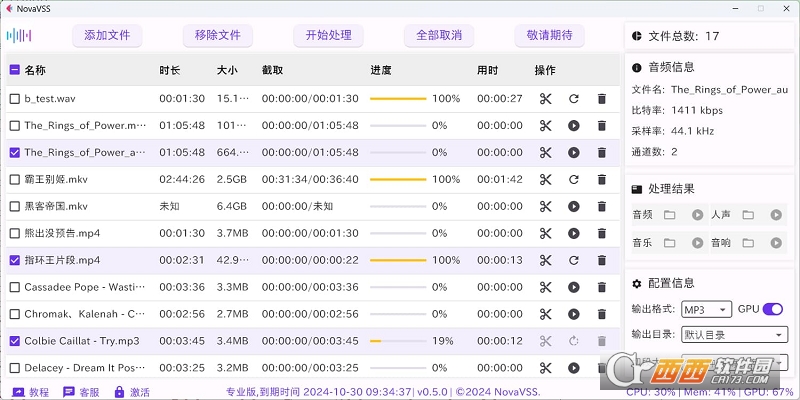Click the 激活 activation link
The width and height of the screenshot is (800, 400).
132,392
